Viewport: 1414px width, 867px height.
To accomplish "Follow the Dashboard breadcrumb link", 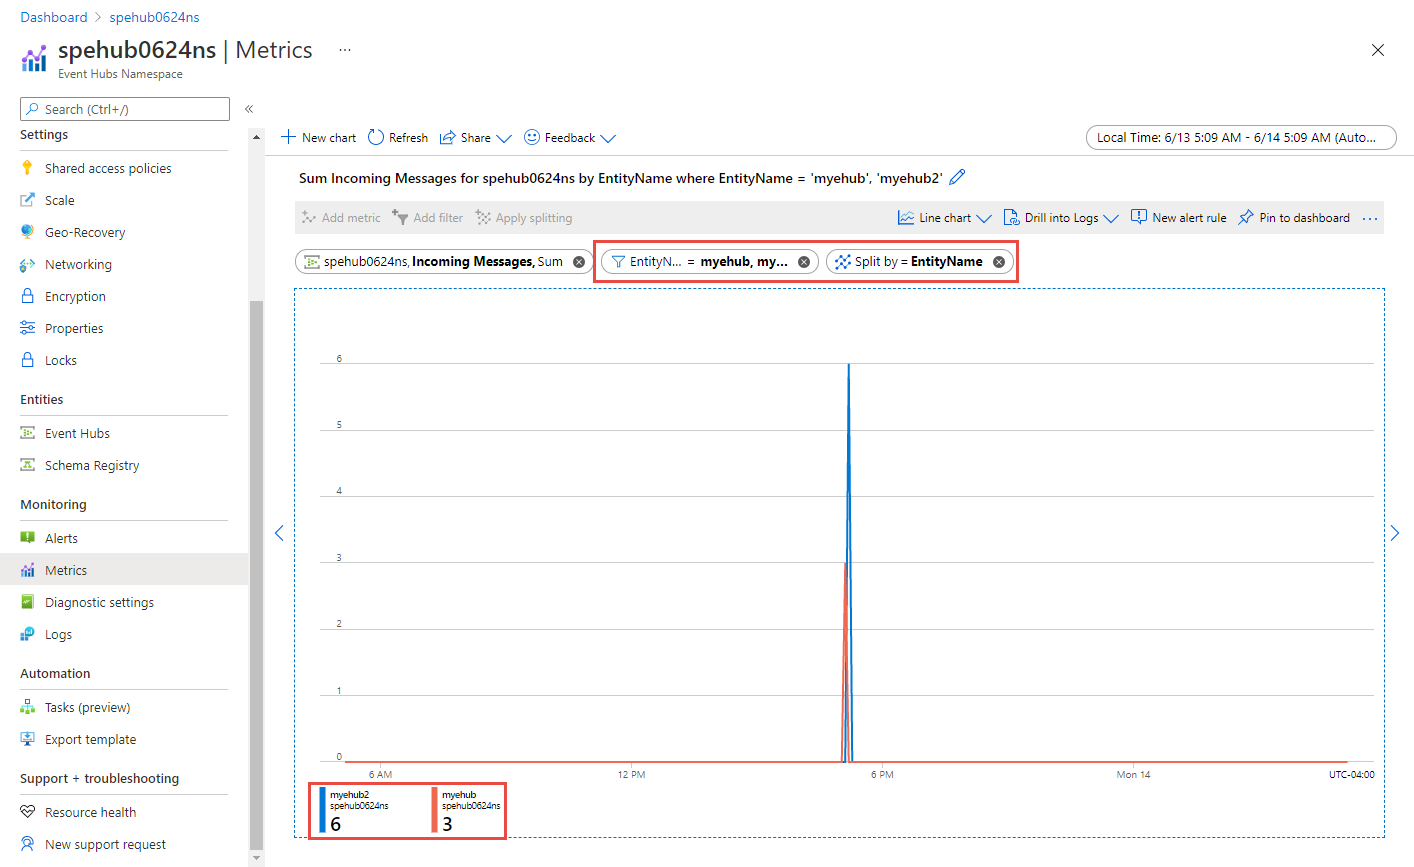I will click(x=54, y=17).
